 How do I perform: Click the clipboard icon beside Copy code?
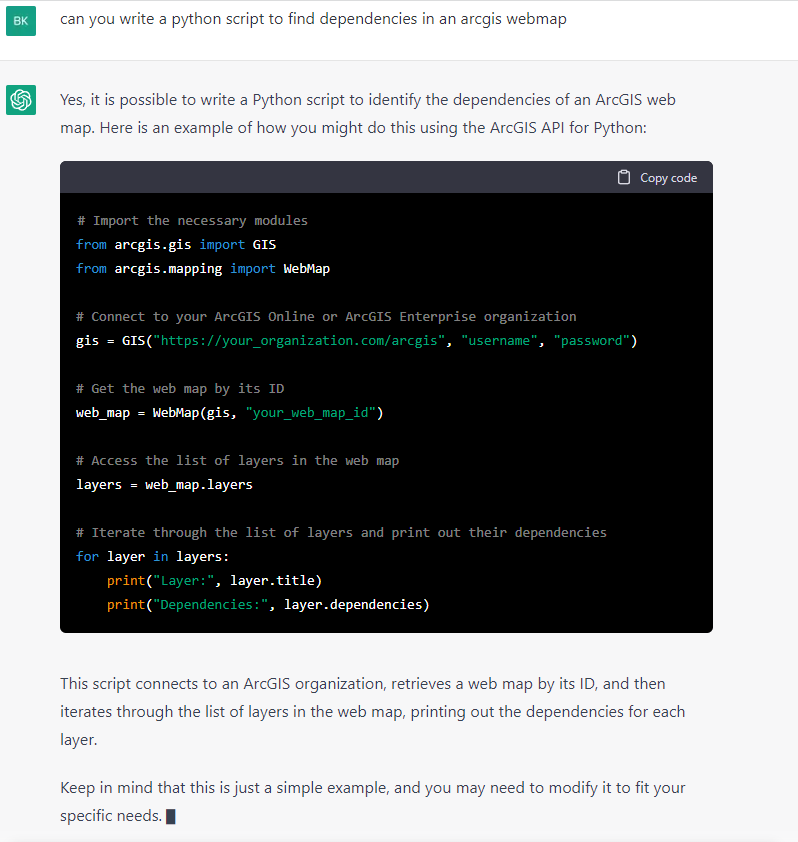[622, 177]
